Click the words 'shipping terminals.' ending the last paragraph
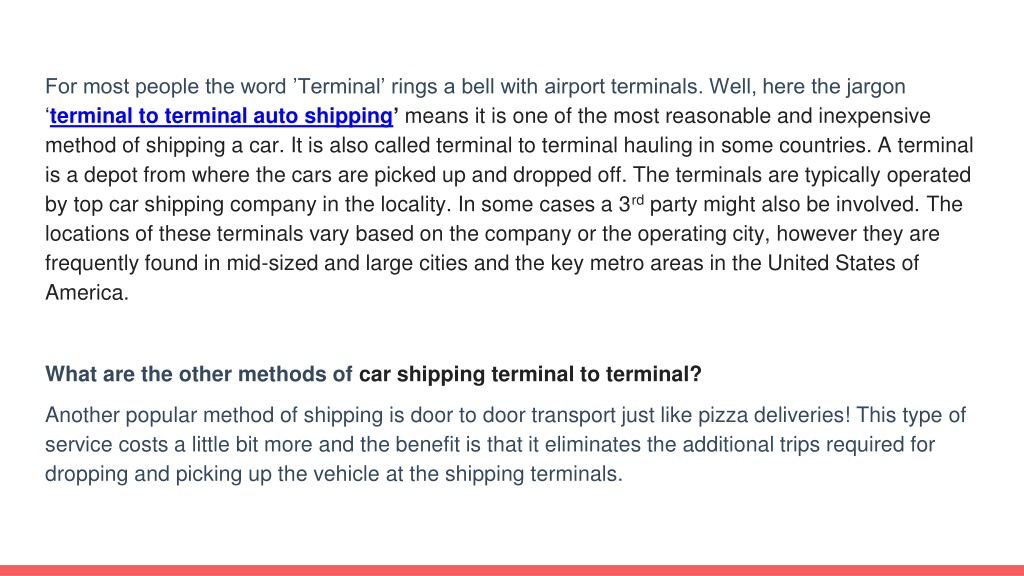Screen dimensions: 1024x576 tap(534, 474)
